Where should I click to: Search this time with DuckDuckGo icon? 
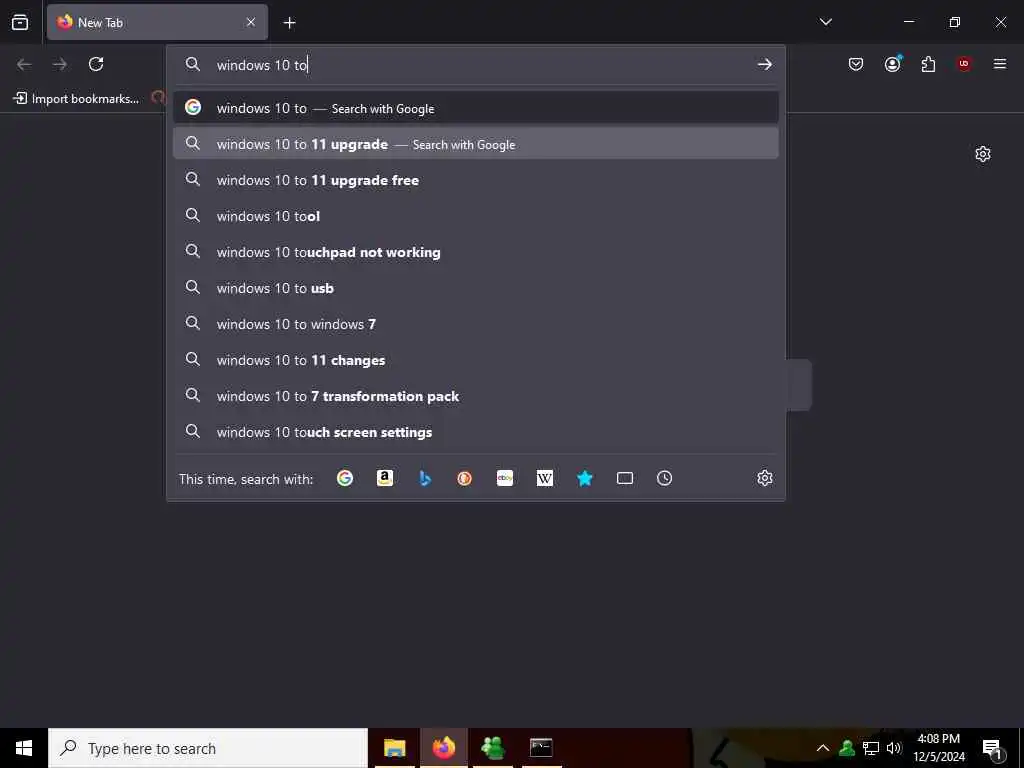[464, 478]
